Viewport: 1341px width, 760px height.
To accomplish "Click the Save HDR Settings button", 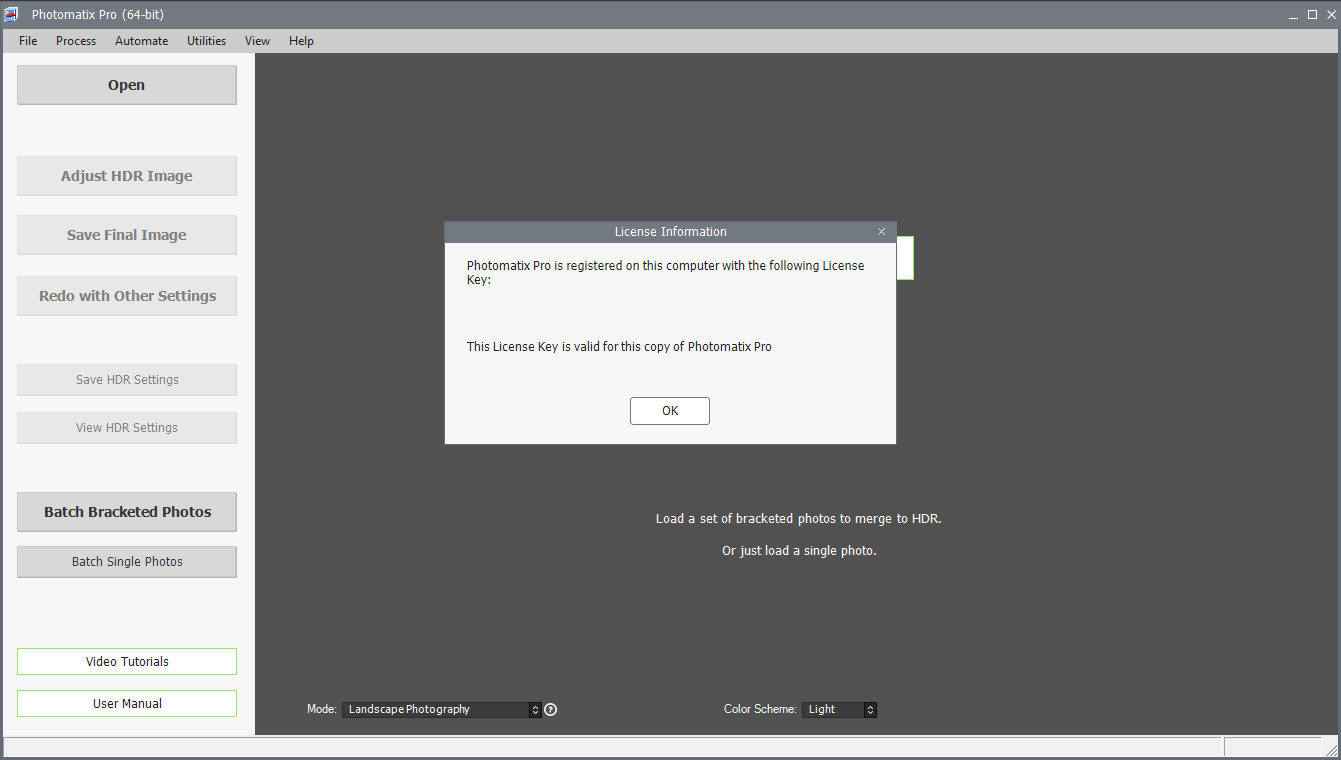I will click(x=127, y=380).
